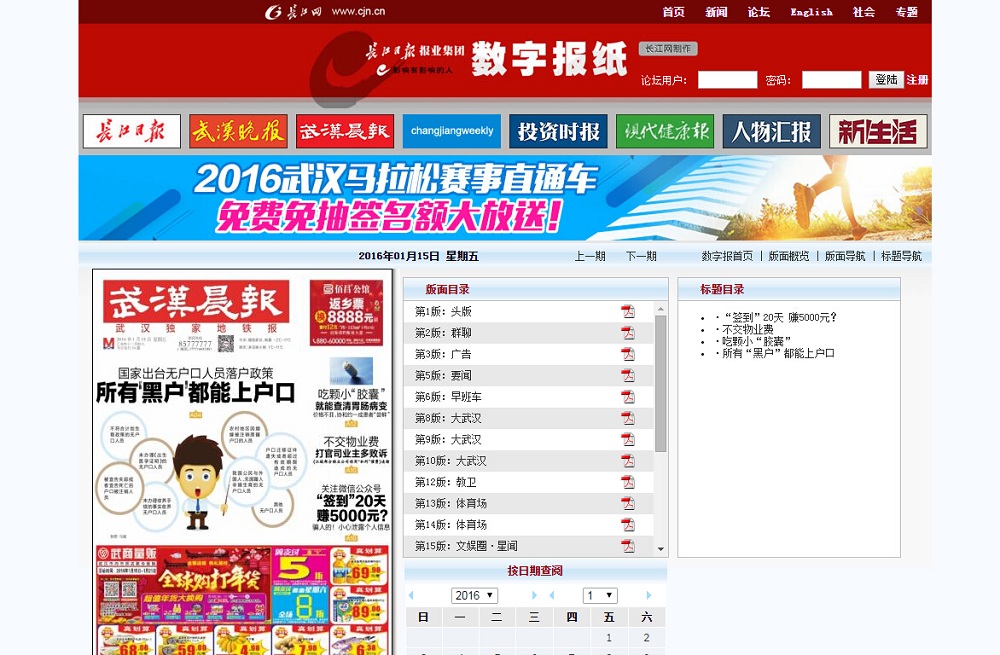
Task: Open PDF icon for 第15版 文娱圈·星闻
Action: point(628,546)
